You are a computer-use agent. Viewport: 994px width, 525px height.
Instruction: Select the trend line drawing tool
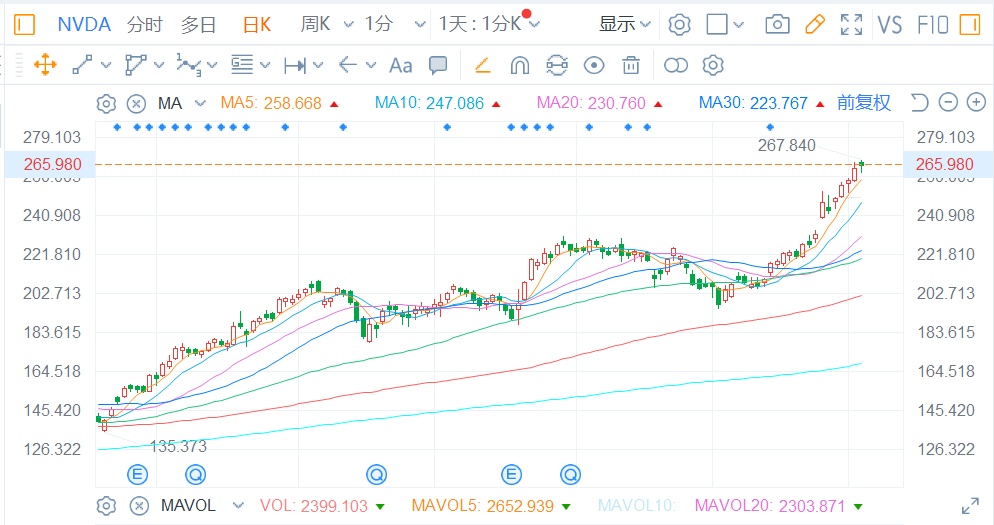[x=82, y=65]
